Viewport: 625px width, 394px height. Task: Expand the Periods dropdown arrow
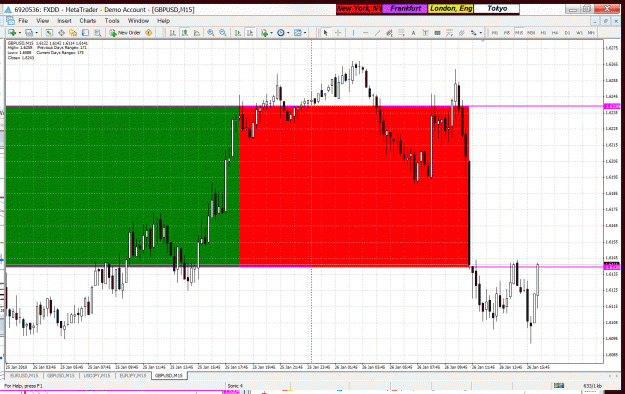pos(288,33)
